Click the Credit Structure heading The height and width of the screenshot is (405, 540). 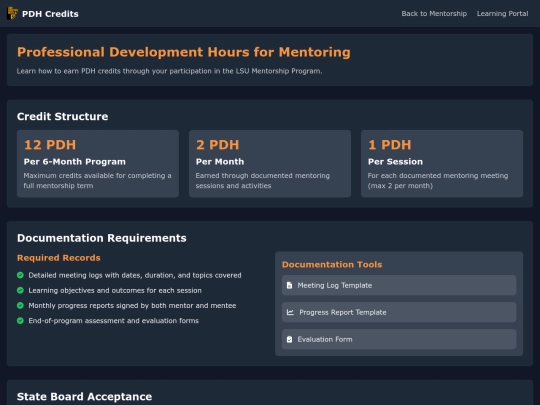click(x=62, y=116)
